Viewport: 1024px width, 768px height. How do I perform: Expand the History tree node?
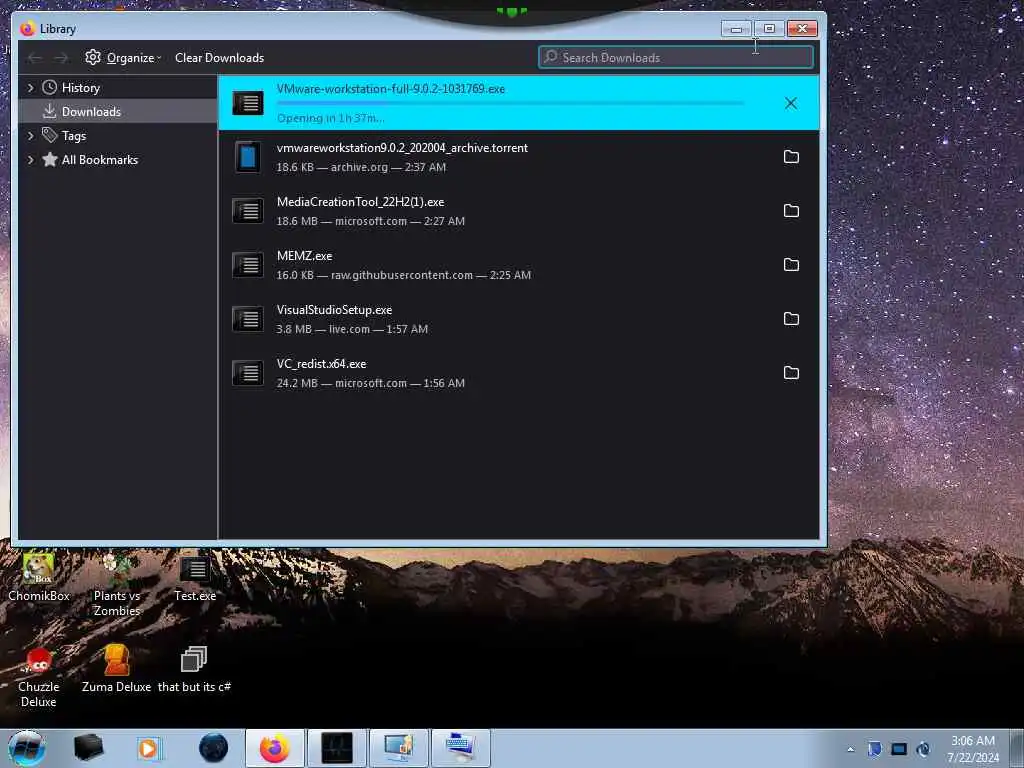point(30,88)
